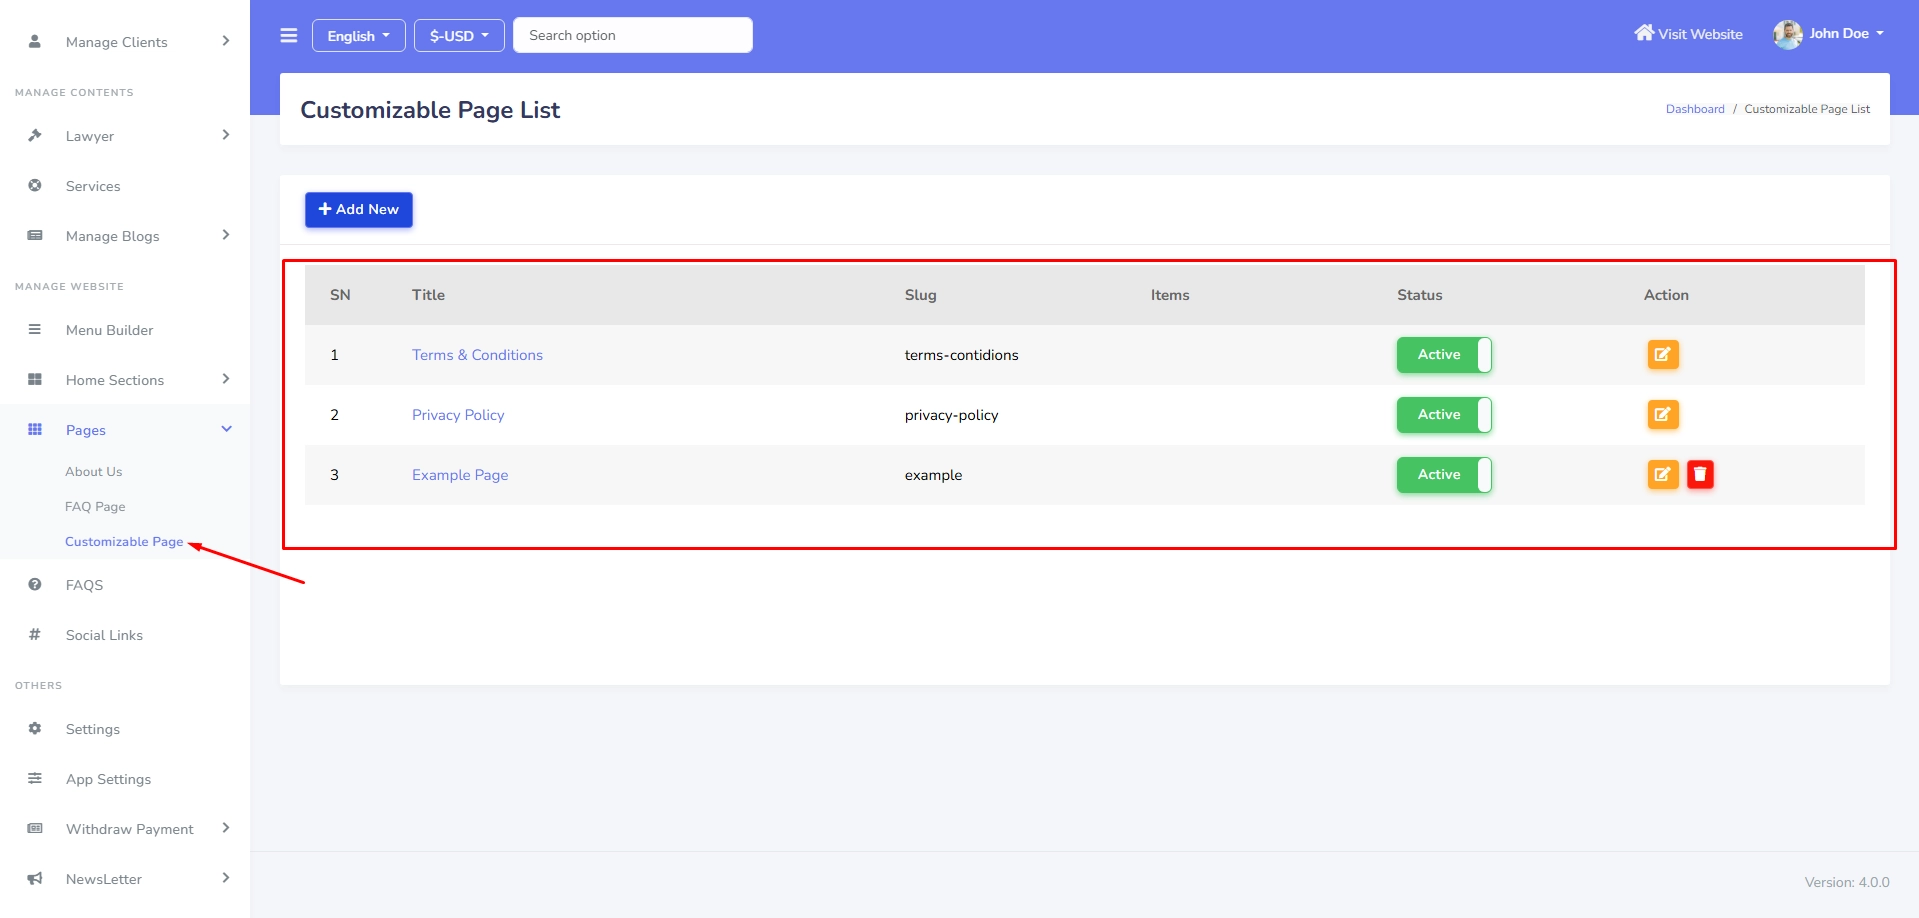The width and height of the screenshot is (1919, 918).
Task: Click the NewsLetter megaphone icon
Action: coord(35,878)
